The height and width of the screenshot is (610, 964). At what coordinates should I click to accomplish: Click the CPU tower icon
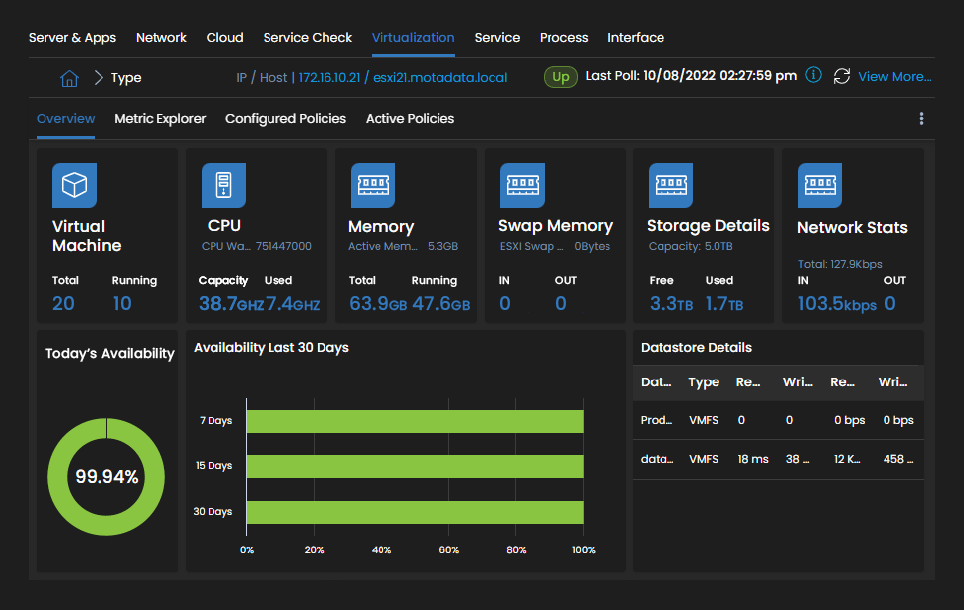tap(224, 185)
